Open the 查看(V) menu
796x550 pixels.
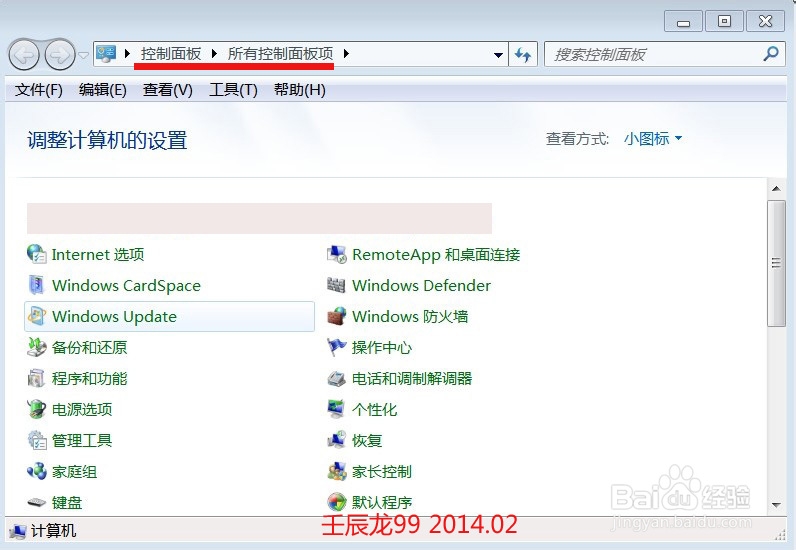click(168, 90)
